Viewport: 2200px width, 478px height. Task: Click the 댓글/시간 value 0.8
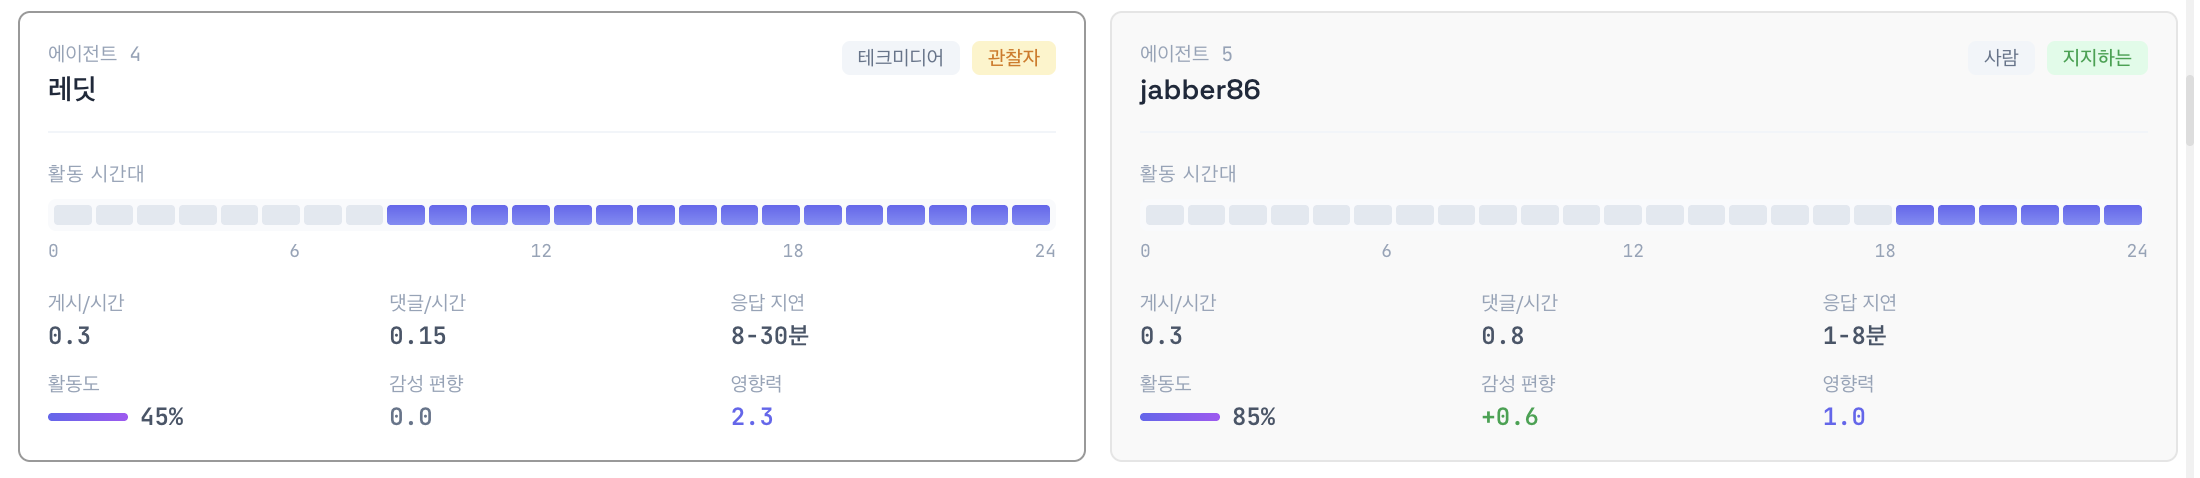coord(1503,336)
